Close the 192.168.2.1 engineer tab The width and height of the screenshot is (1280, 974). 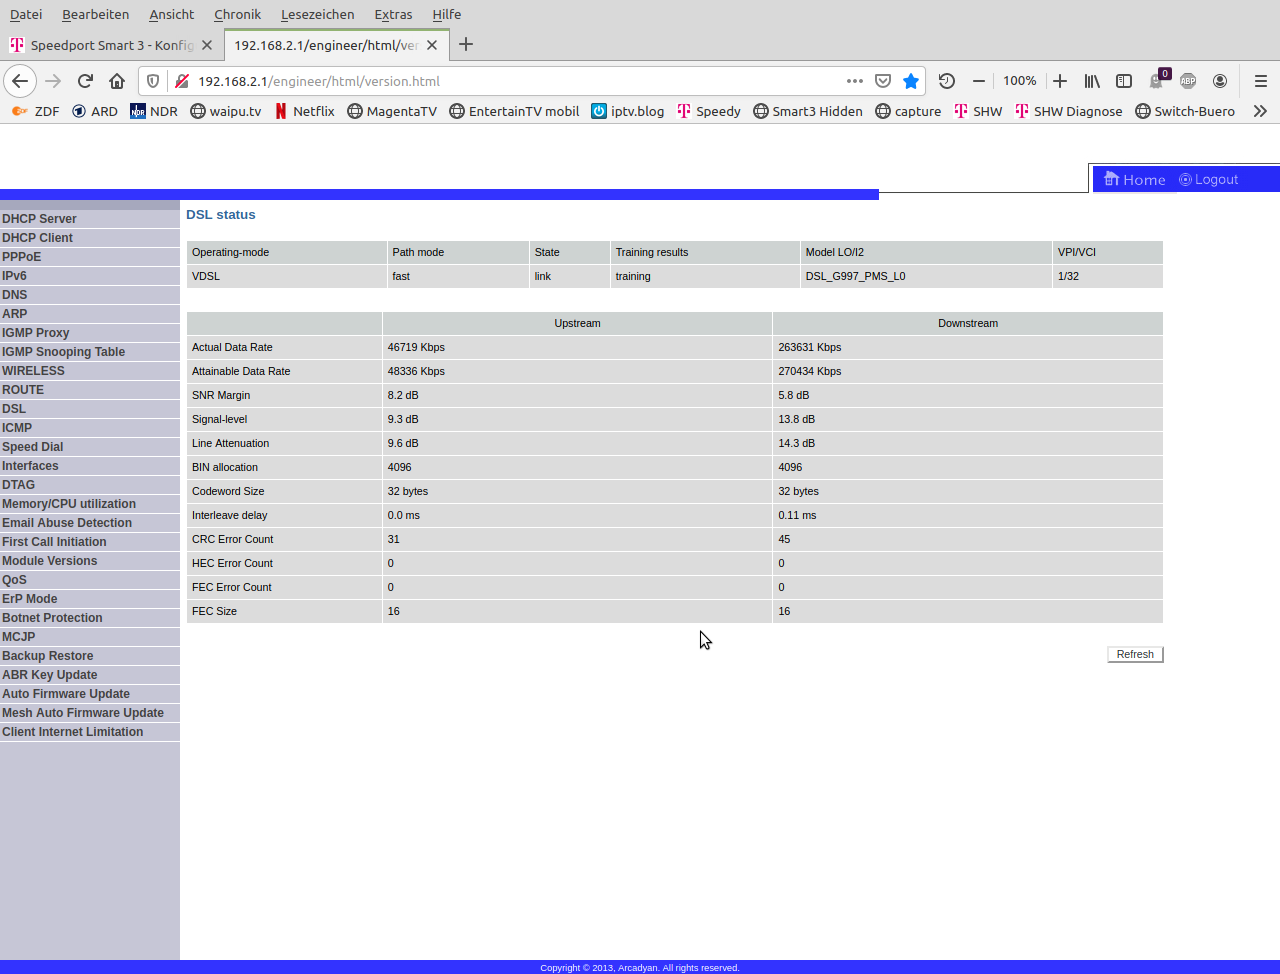pyautogui.click(x=432, y=45)
